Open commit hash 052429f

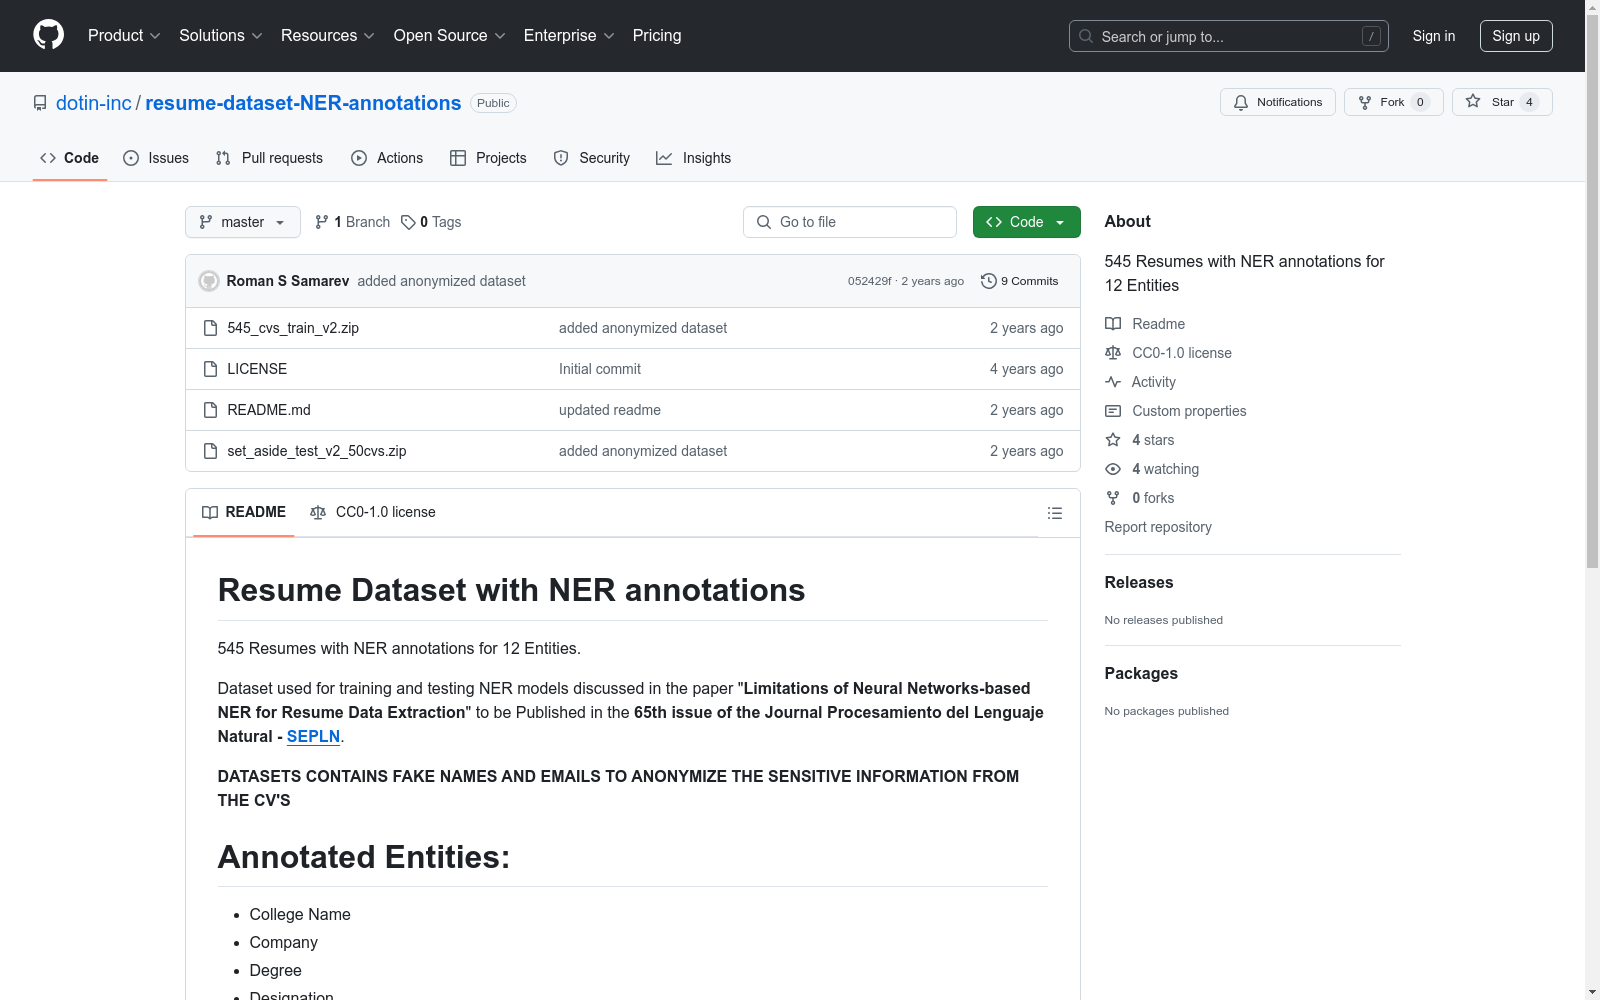click(x=870, y=281)
